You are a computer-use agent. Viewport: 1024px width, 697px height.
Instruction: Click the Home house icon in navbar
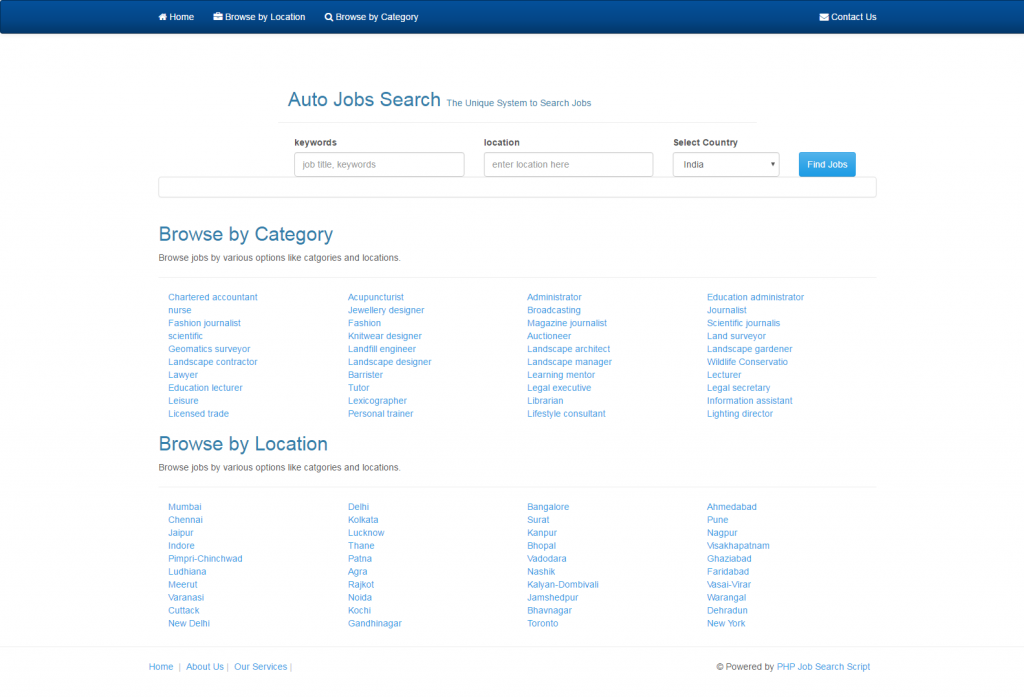(163, 17)
